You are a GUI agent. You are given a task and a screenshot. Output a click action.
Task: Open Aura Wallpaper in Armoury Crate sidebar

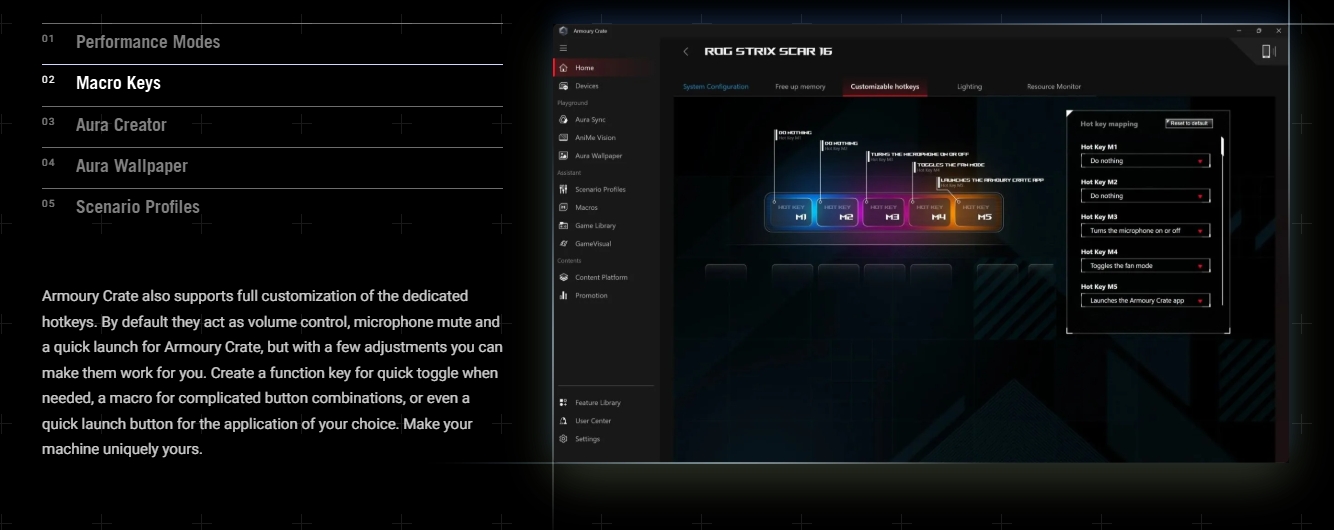tap(591, 156)
